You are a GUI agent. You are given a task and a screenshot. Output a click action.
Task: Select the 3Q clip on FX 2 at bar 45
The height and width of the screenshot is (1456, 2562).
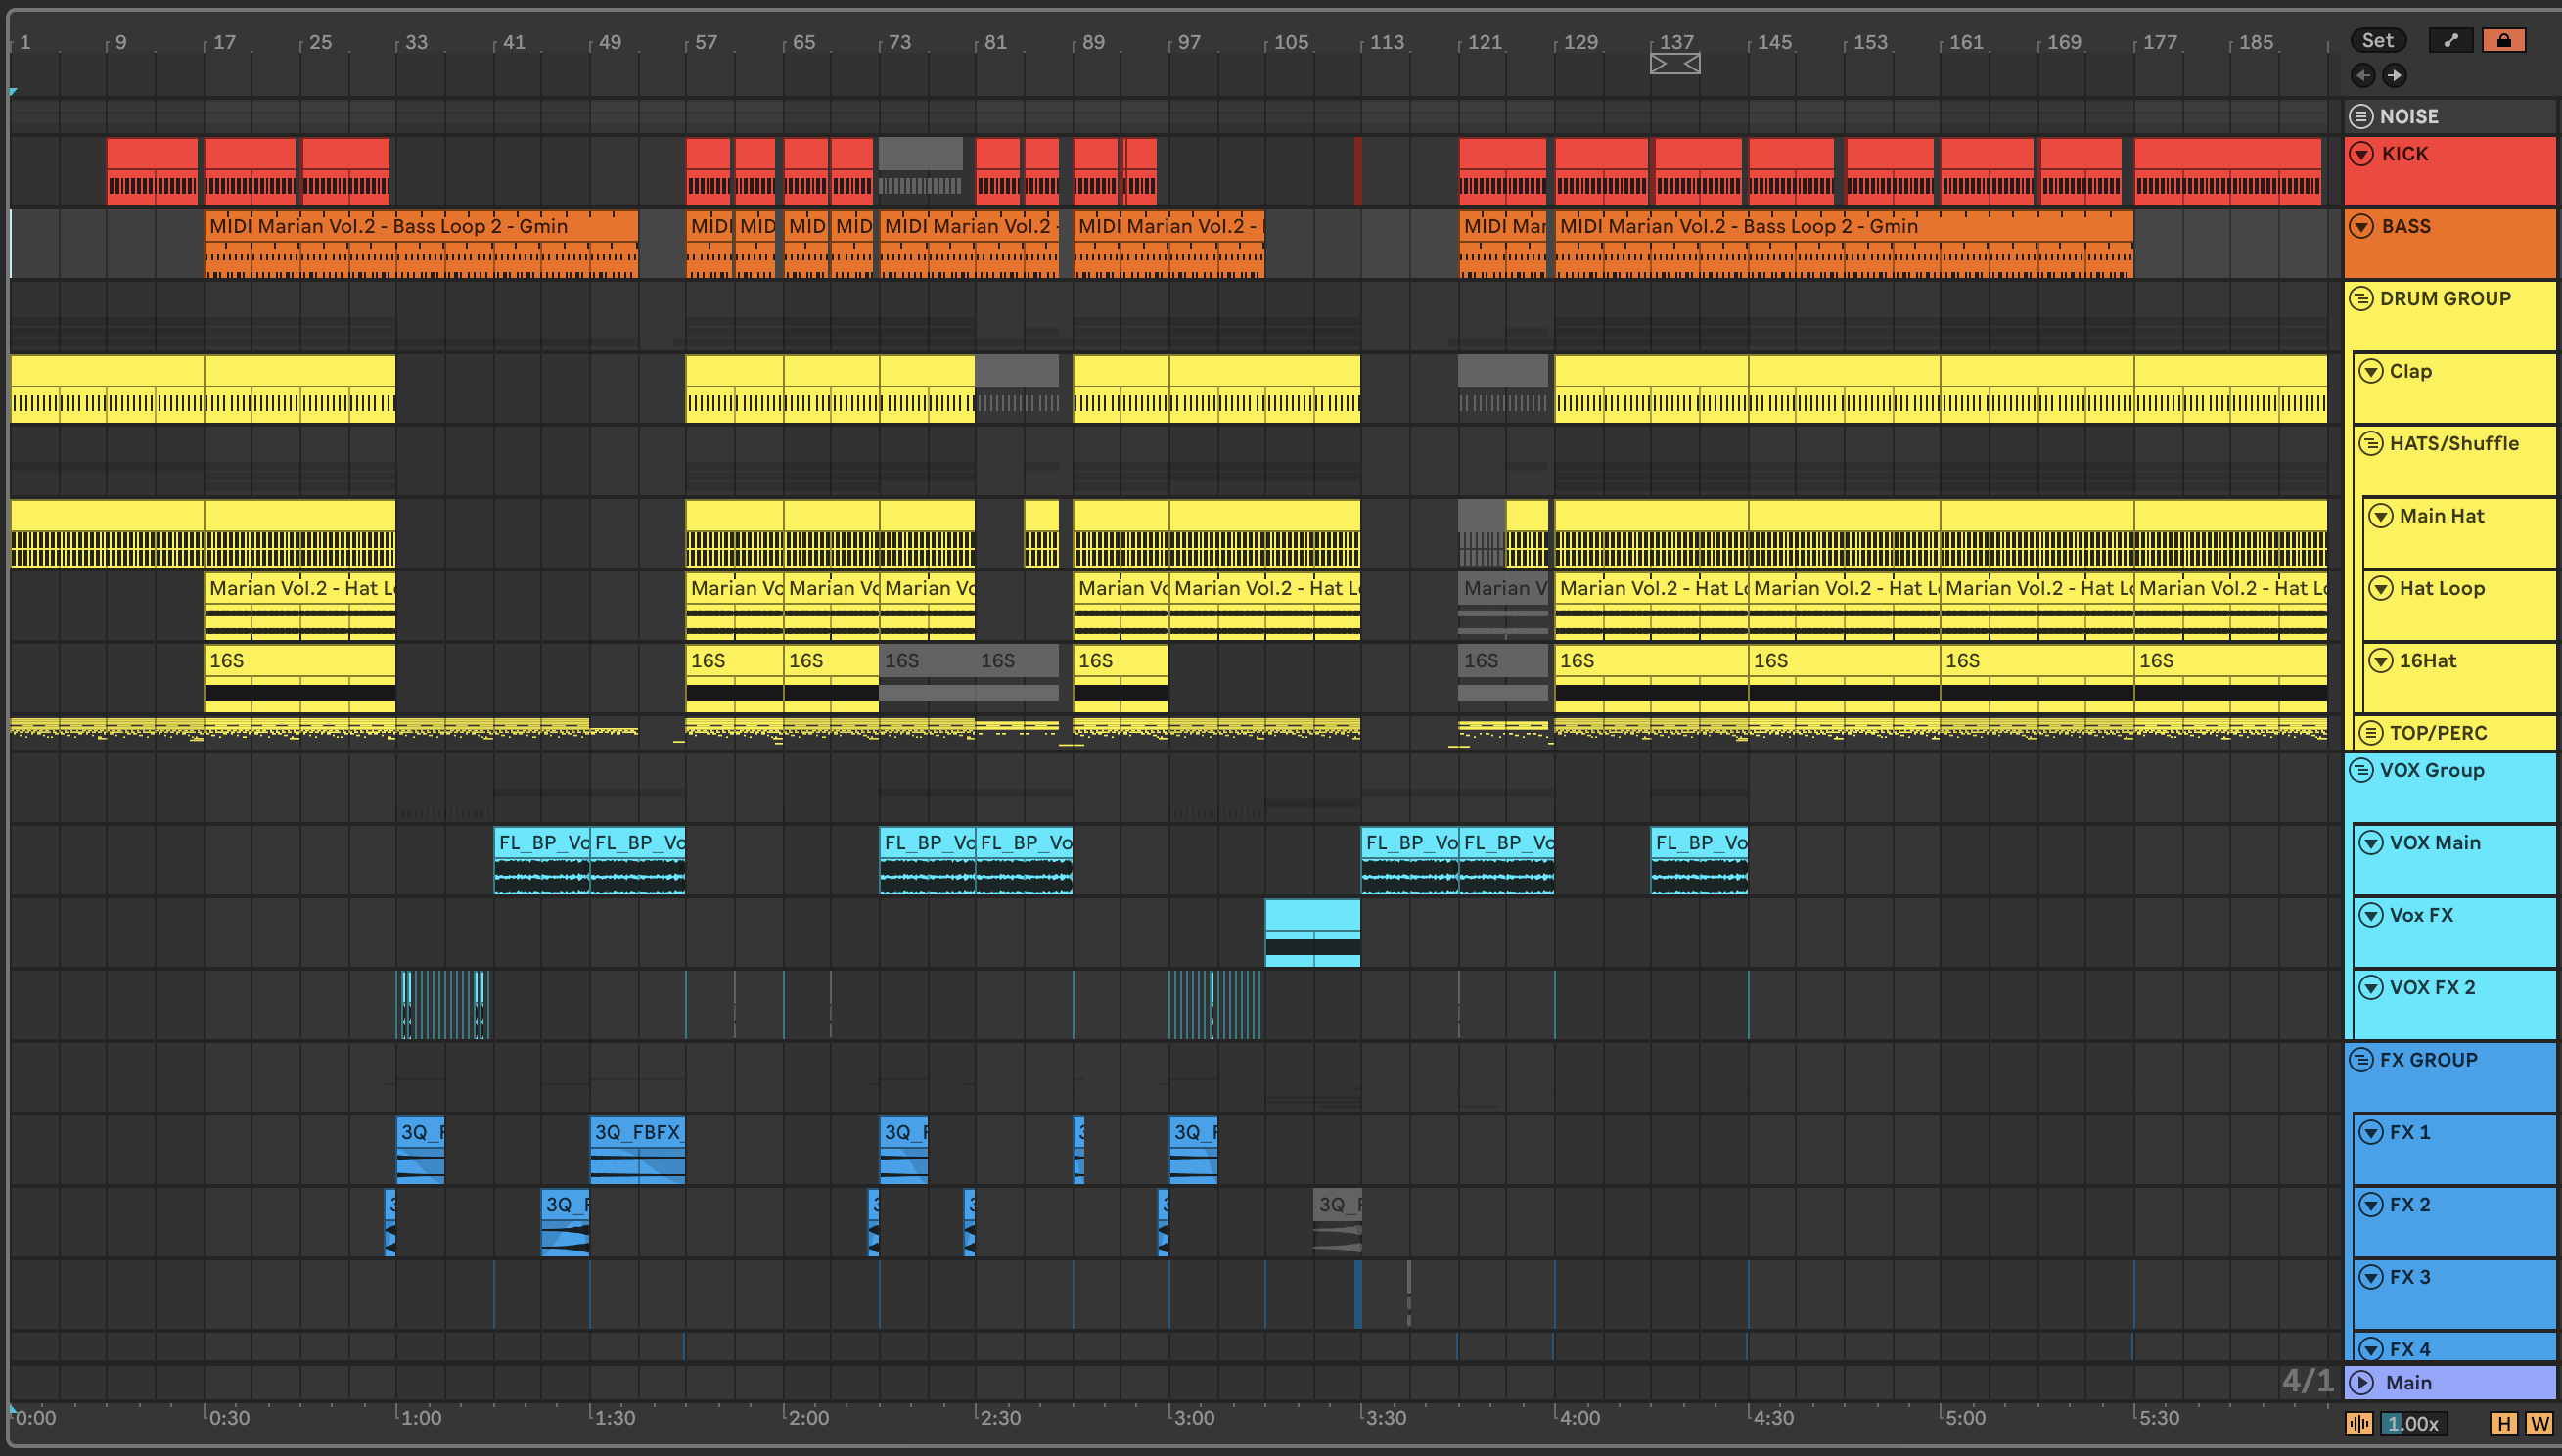pos(565,1222)
